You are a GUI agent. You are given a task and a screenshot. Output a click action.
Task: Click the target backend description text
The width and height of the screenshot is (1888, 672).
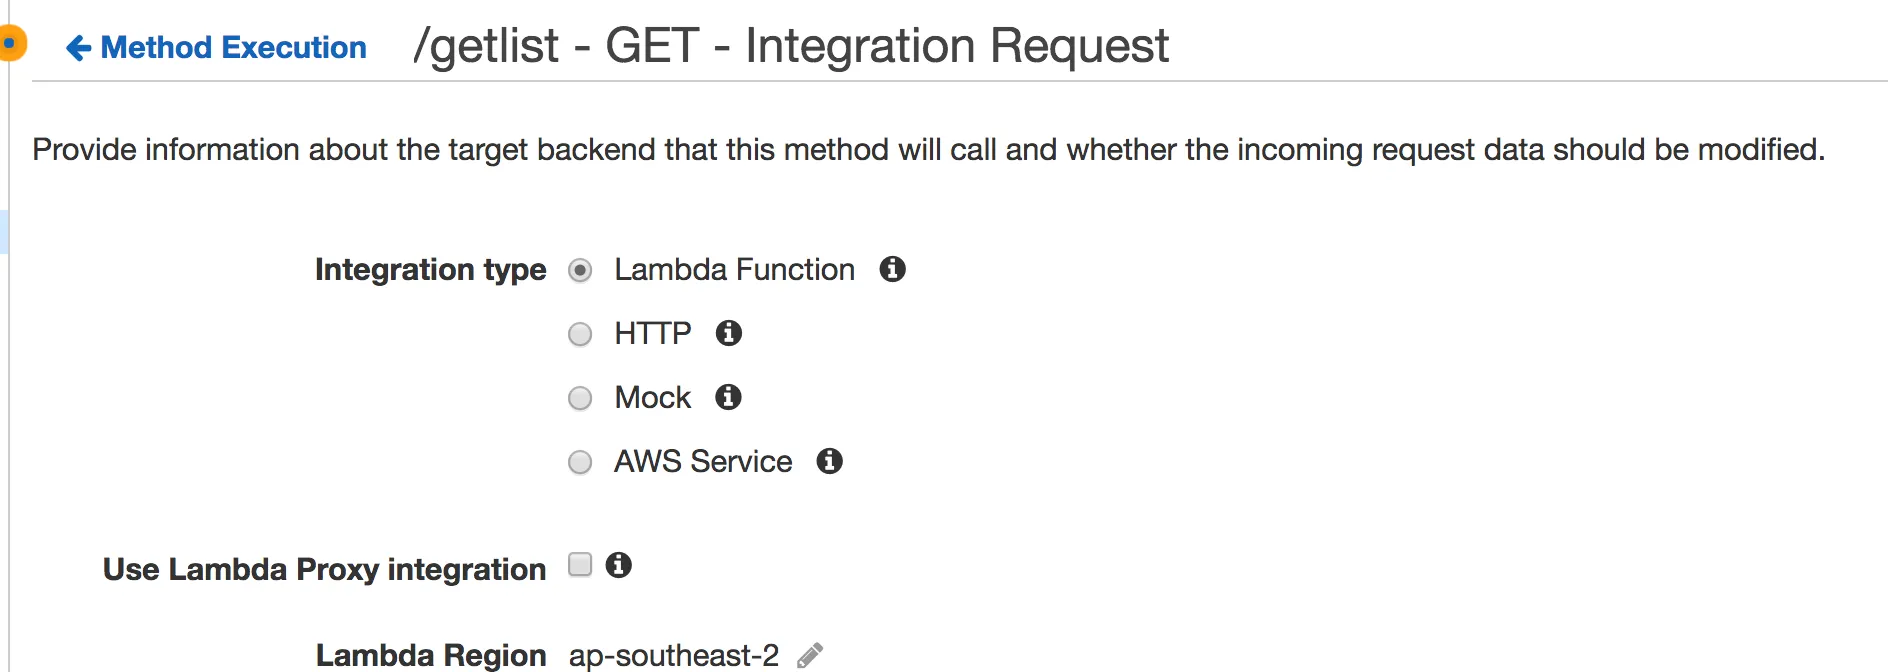point(928,150)
